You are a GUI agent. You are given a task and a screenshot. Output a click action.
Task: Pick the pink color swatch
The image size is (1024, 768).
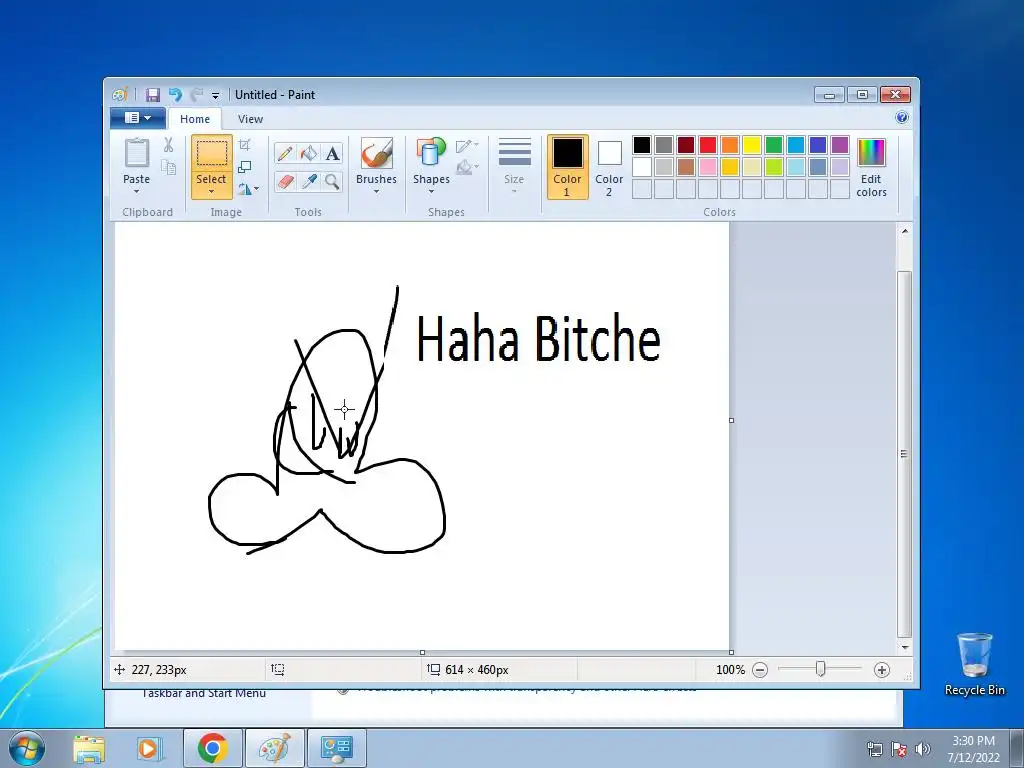coord(708,167)
